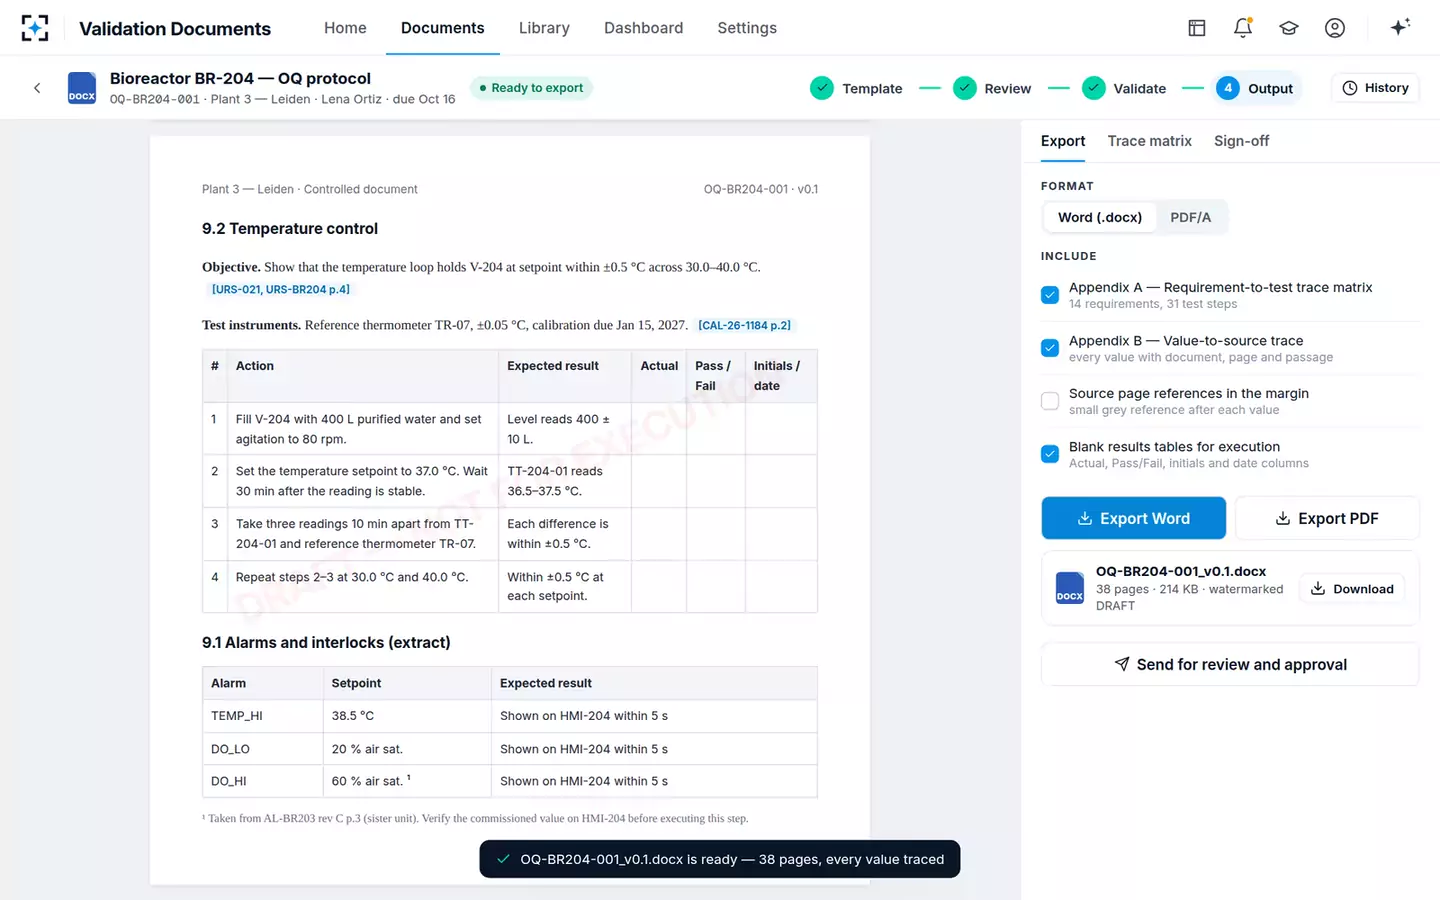
Task: Click the Documents menu item
Action: click(x=442, y=28)
